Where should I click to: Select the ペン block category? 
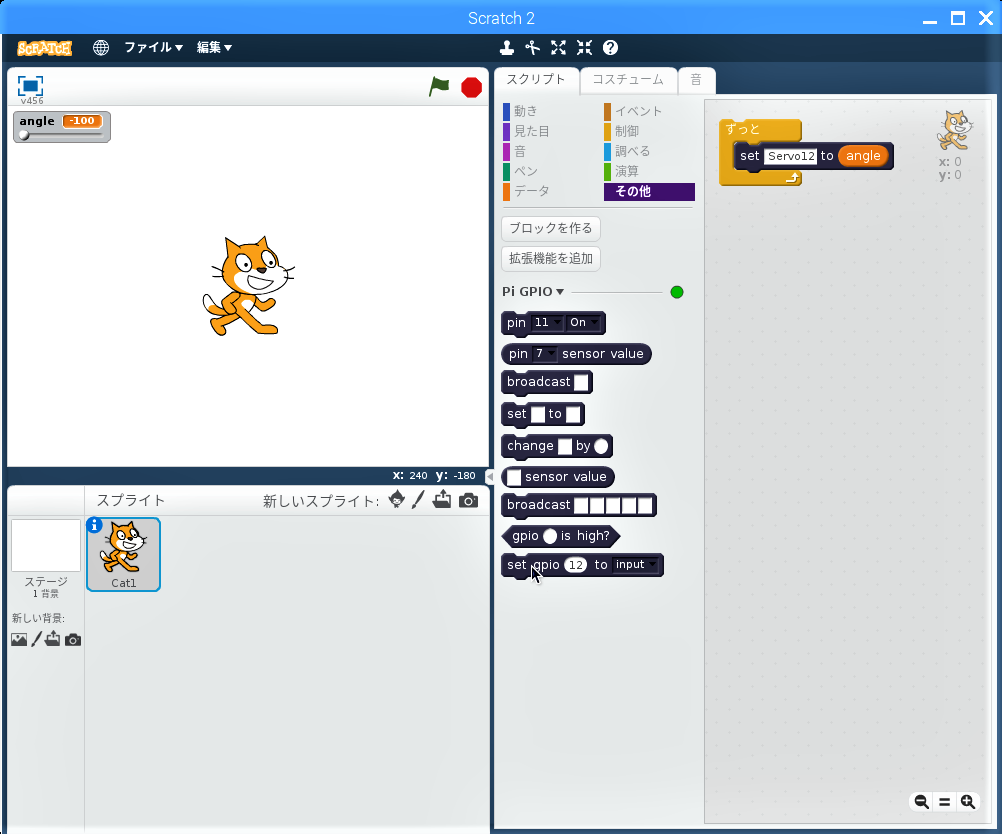coord(525,171)
